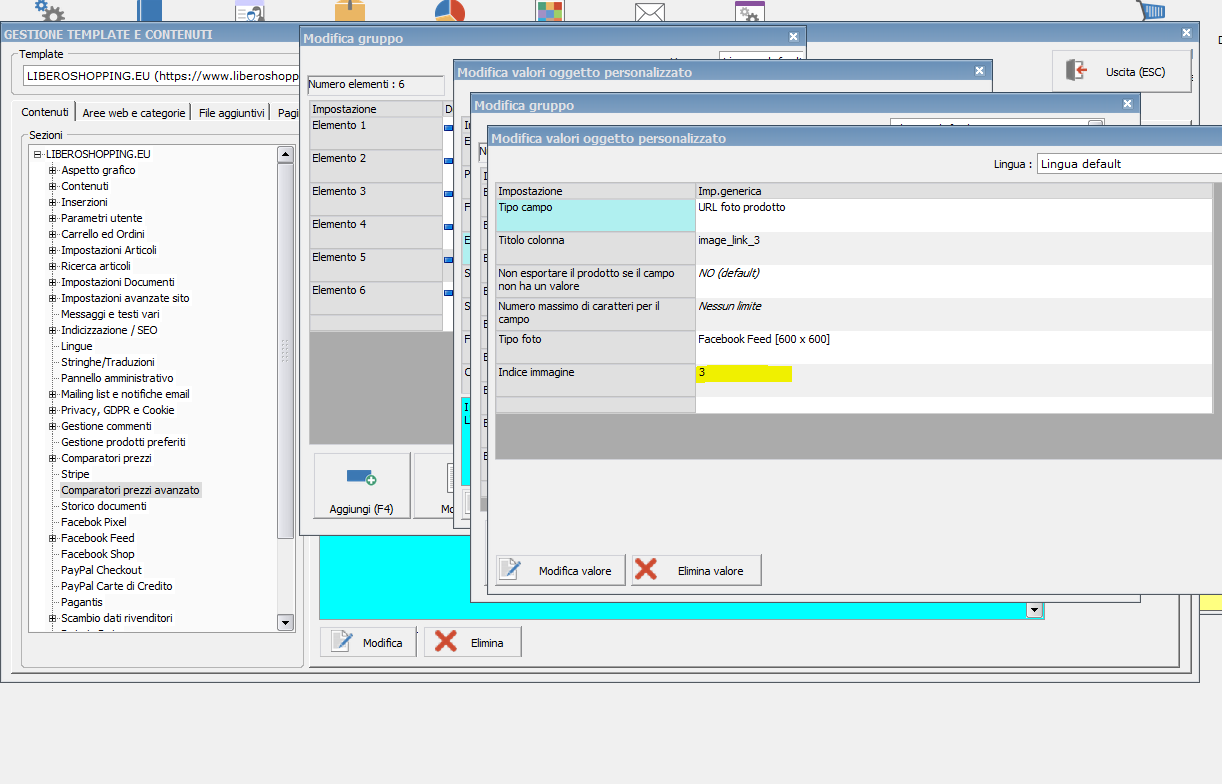Click the calendar icon in top toolbar
1222x784 pixels.
coord(750,12)
